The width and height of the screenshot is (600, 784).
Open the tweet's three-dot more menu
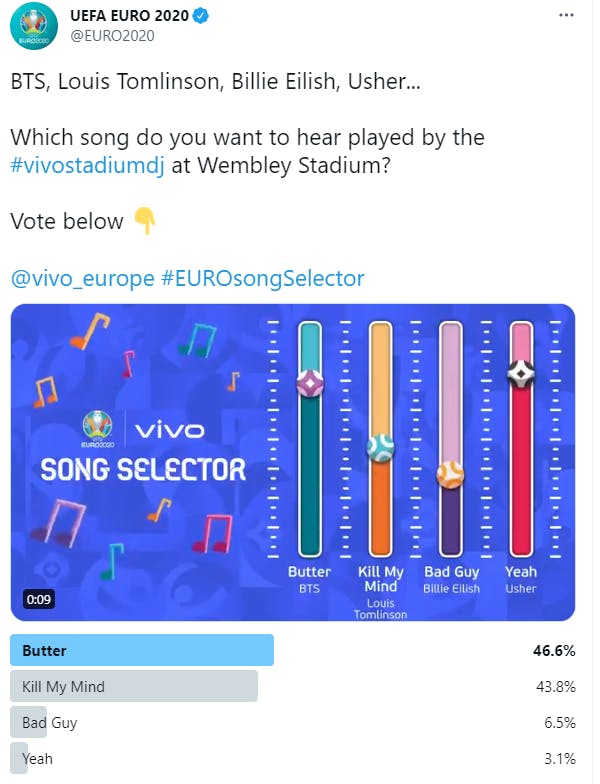[566, 15]
